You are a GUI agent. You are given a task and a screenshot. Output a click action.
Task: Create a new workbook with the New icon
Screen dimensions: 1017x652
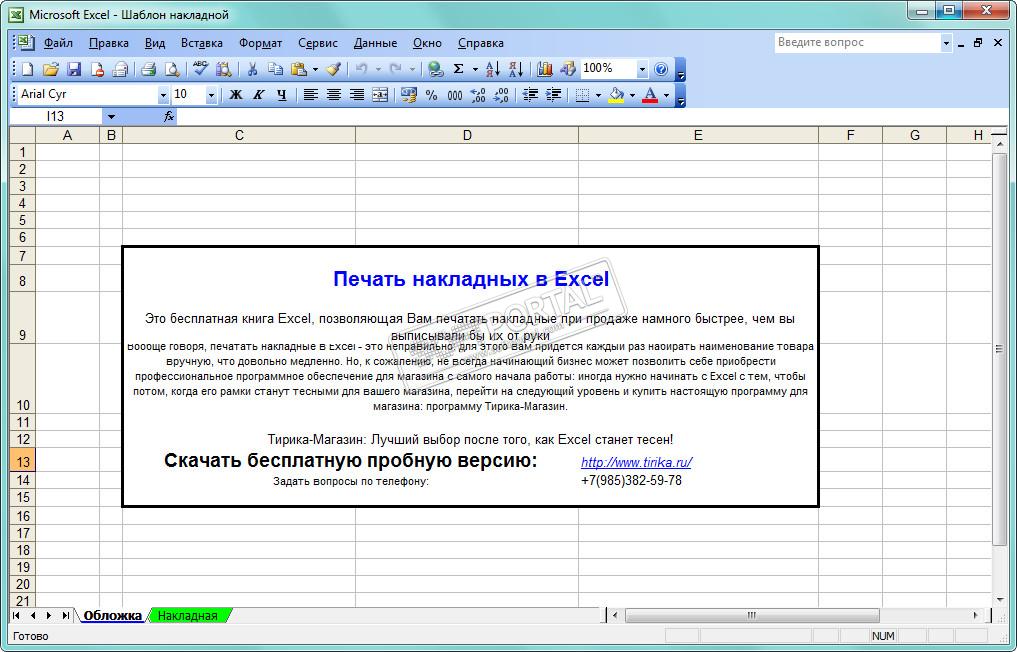(x=27, y=69)
